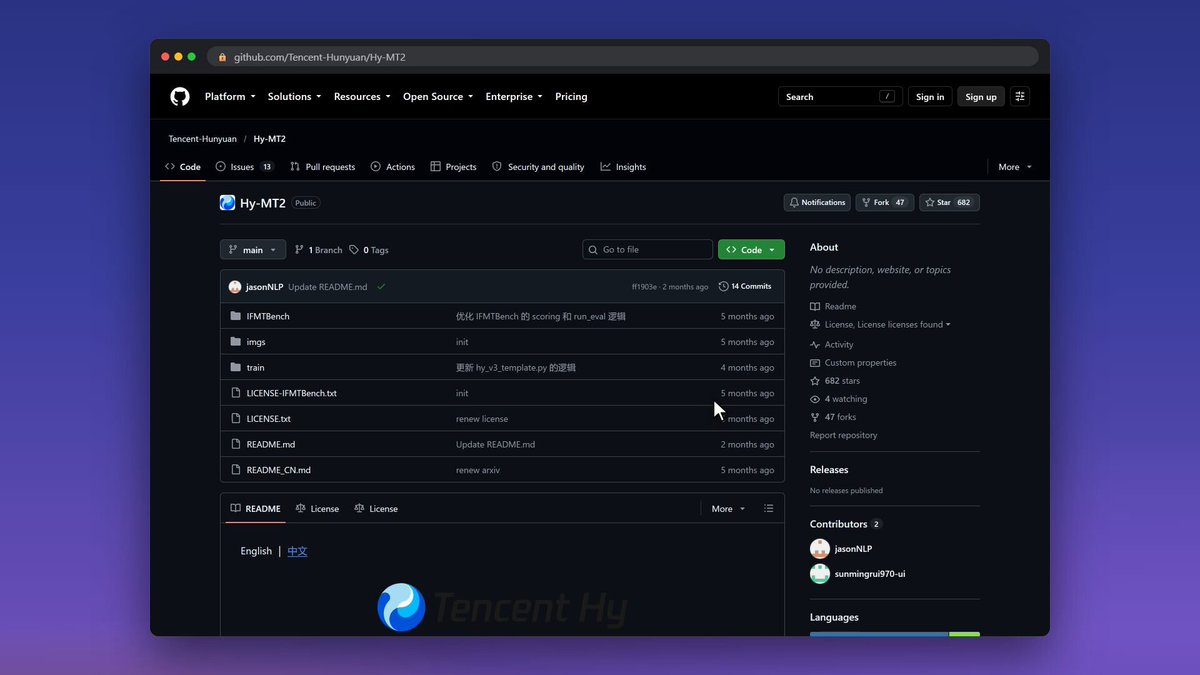Open the README More dropdown

tap(728, 509)
